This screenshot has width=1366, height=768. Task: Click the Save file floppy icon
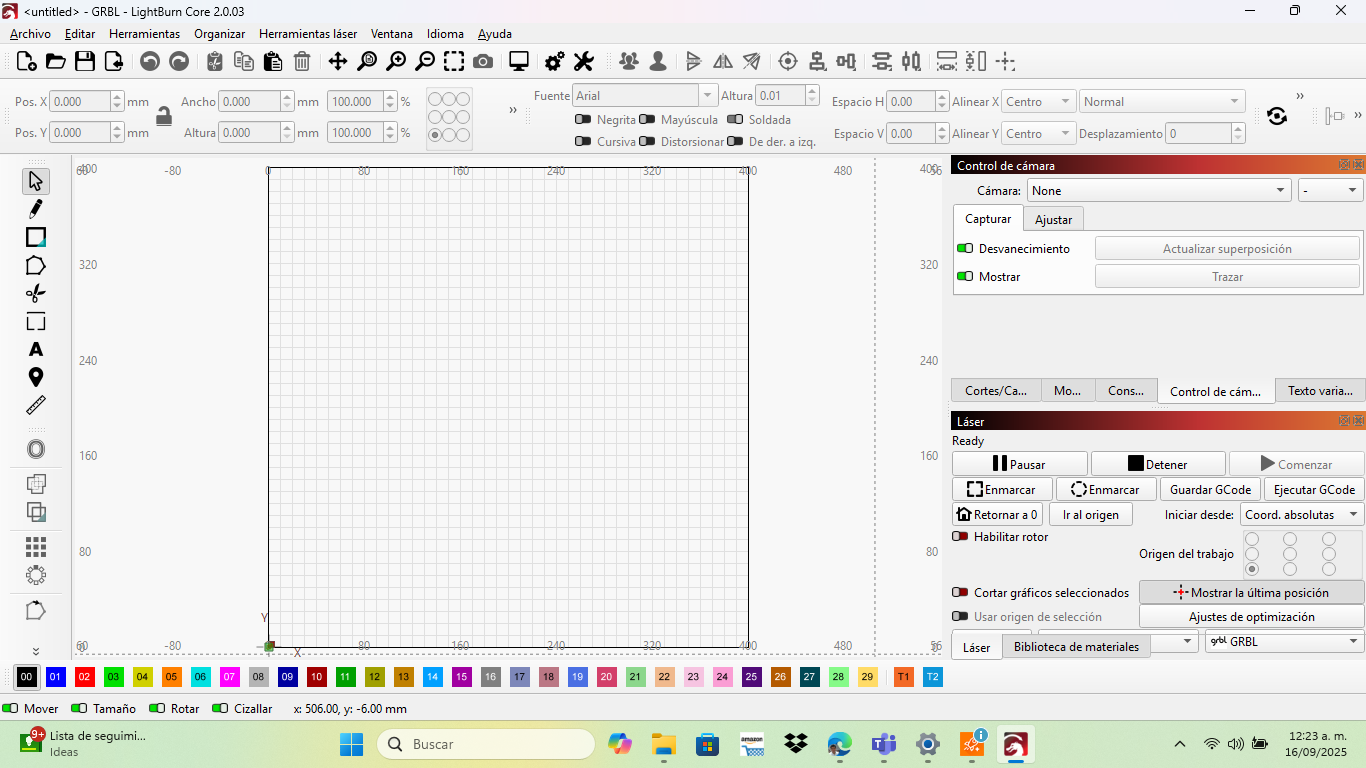click(85, 62)
